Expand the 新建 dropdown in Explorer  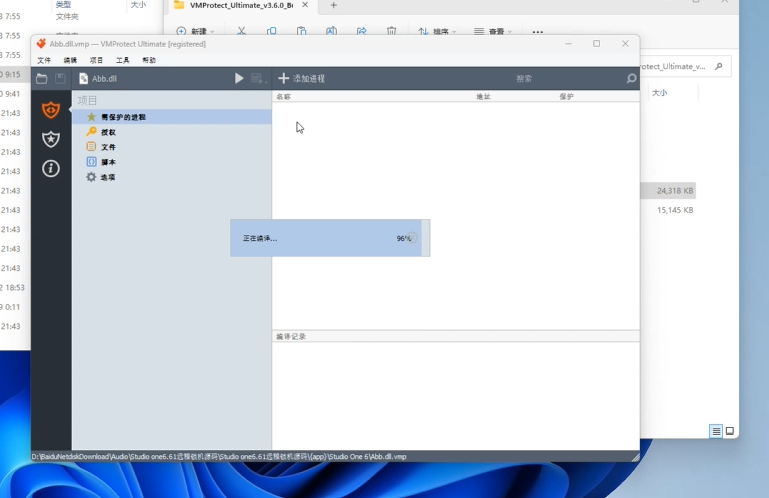[x=195, y=32]
